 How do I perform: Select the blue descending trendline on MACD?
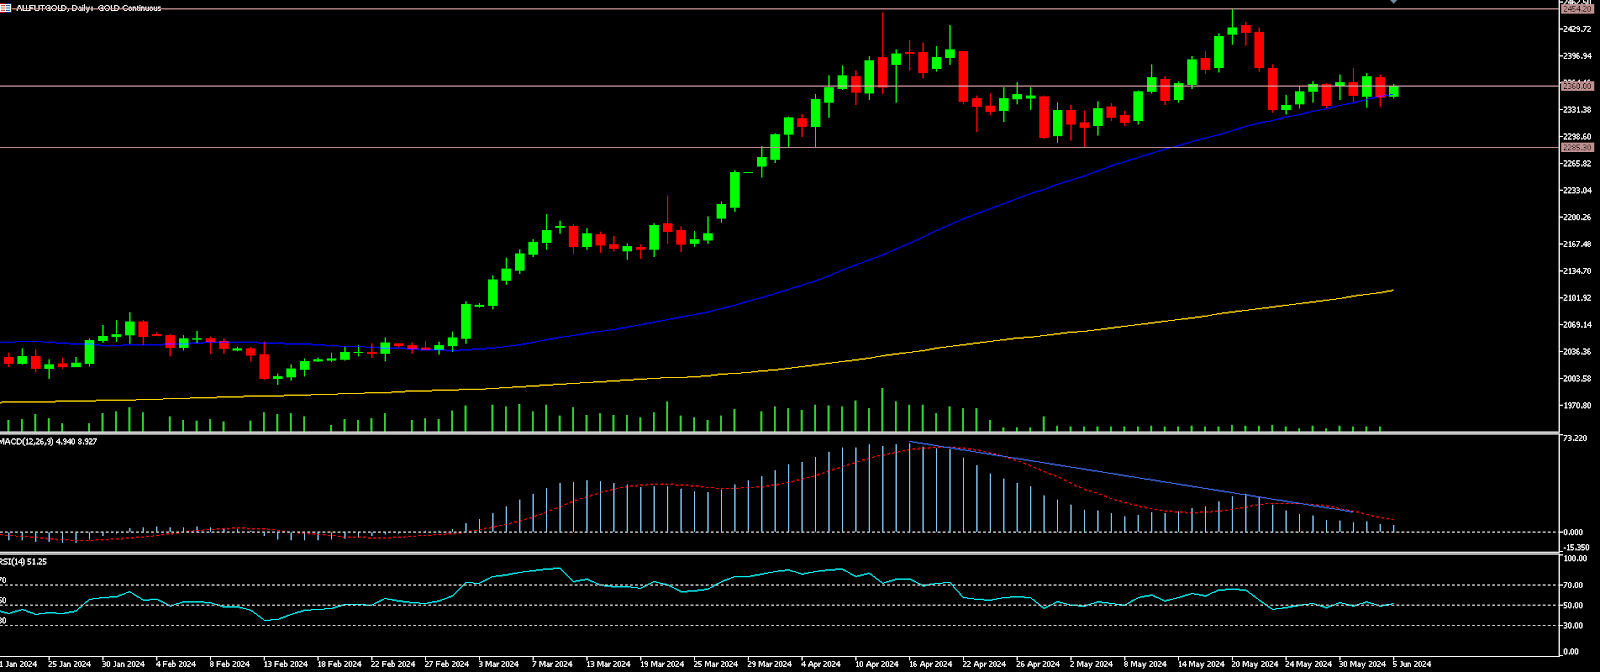pyautogui.click(x=1130, y=477)
